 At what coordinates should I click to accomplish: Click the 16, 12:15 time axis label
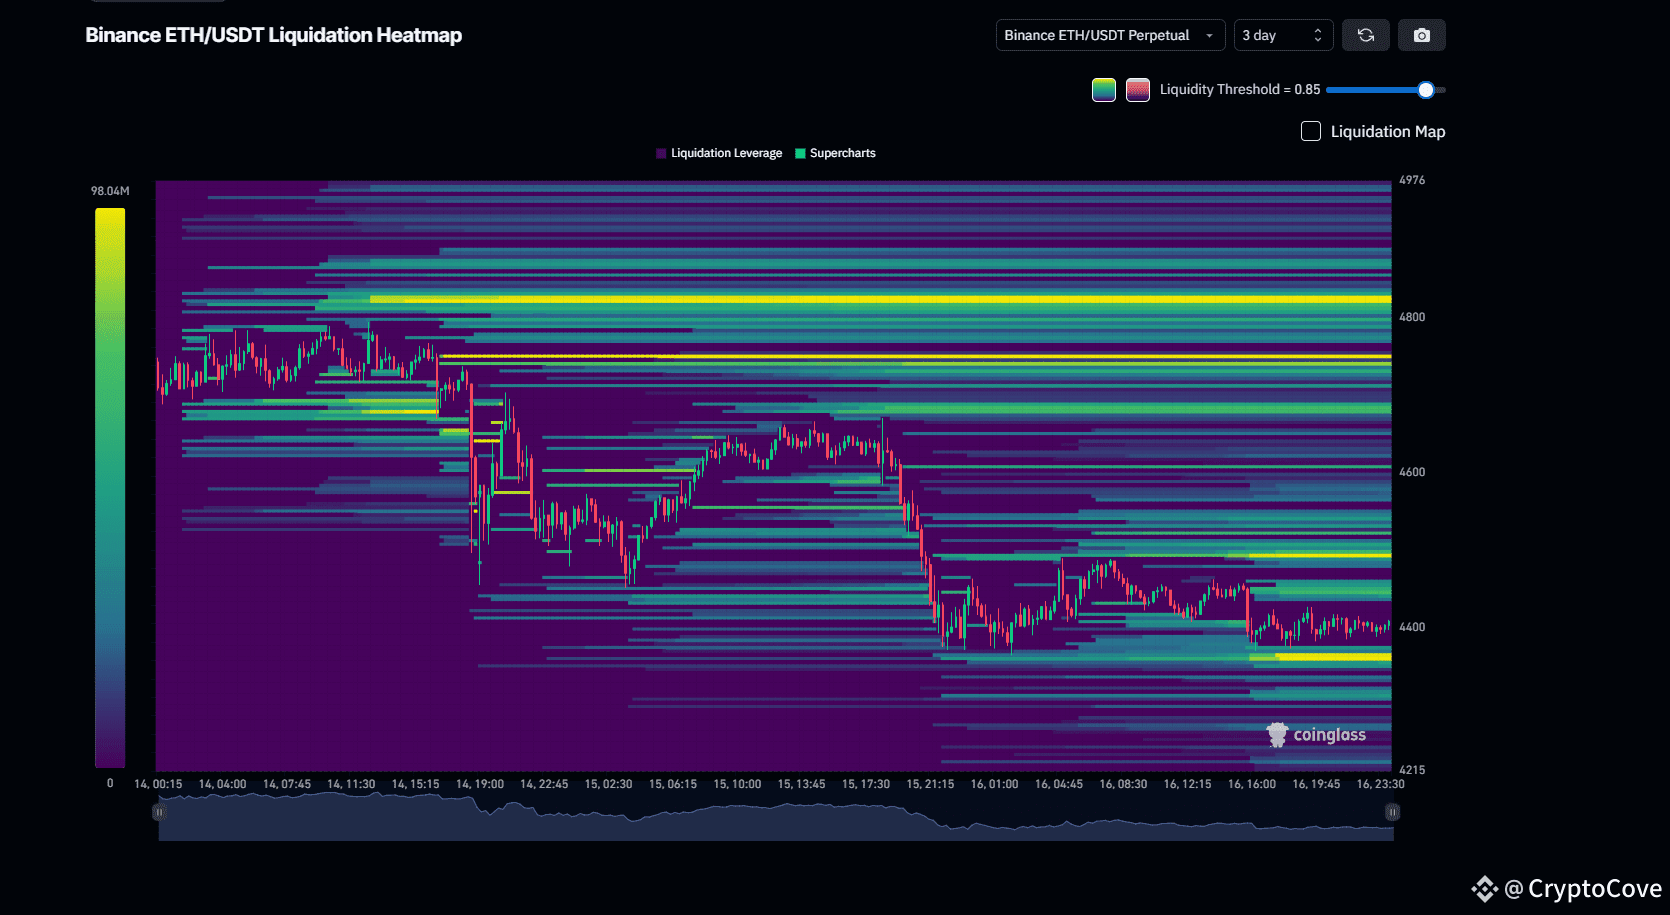(1187, 784)
